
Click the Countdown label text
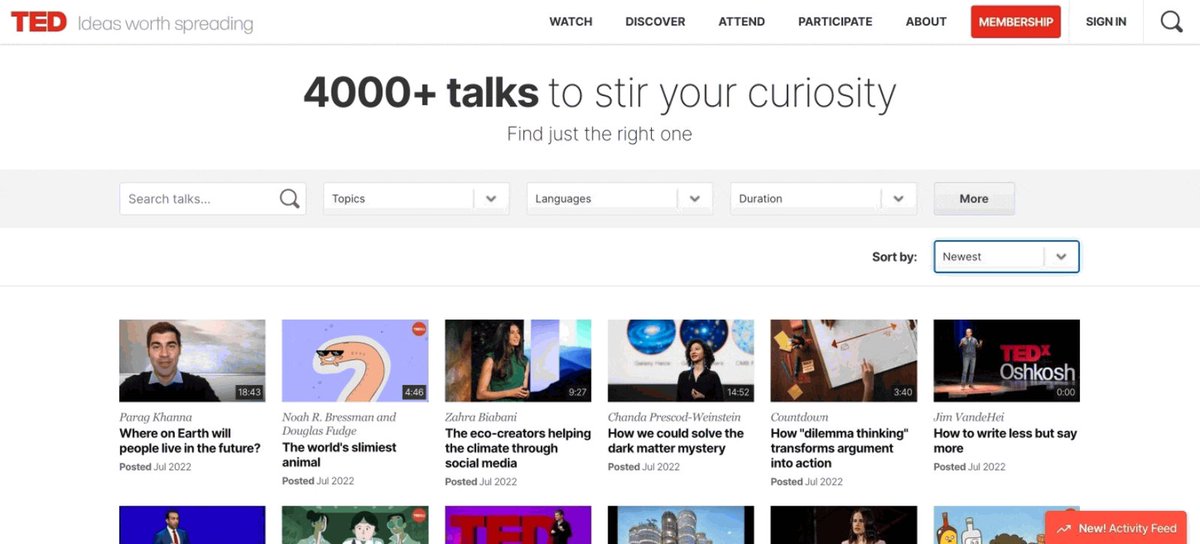point(799,417)
